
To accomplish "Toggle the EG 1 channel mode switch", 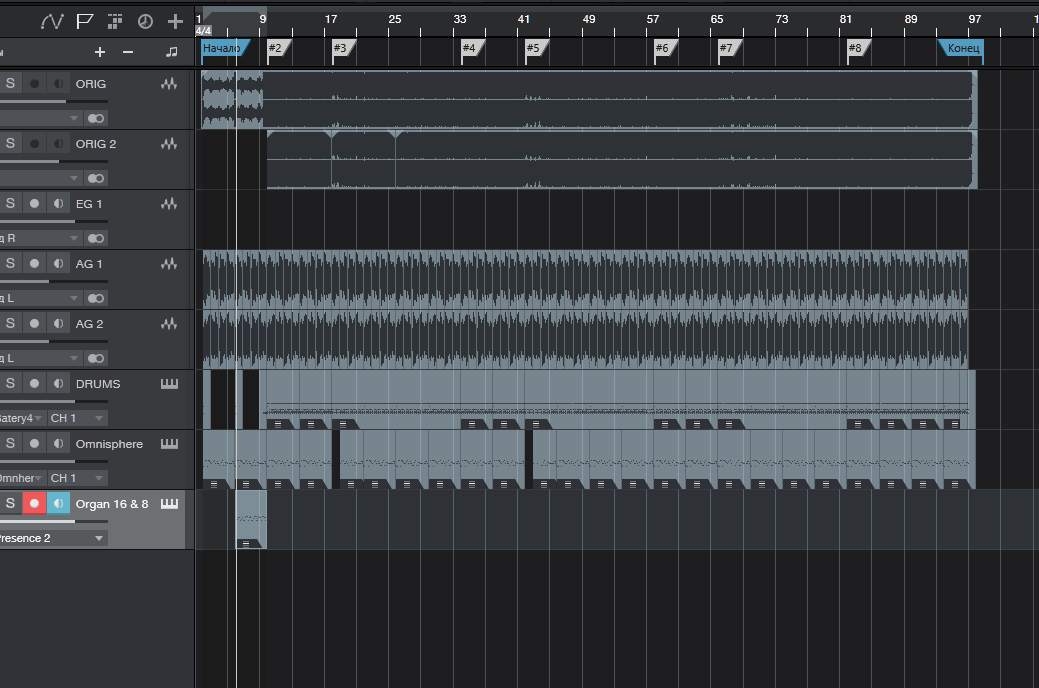I will (x=96, y=238).
